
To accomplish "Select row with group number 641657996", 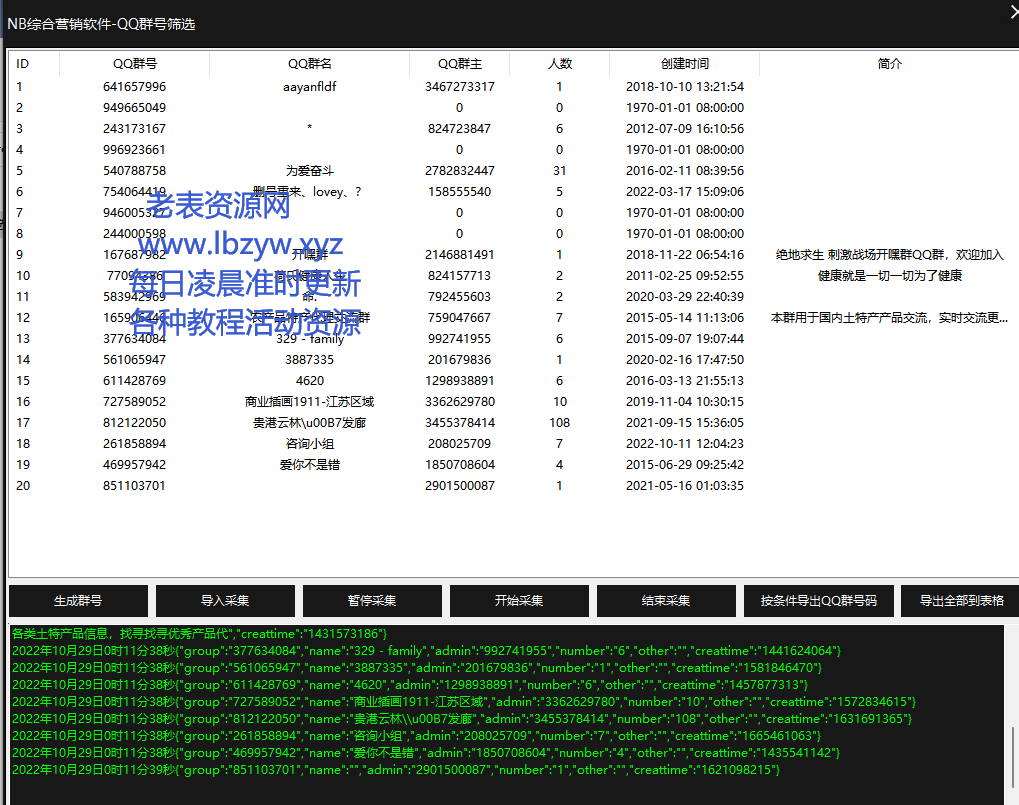I will 134,87.
